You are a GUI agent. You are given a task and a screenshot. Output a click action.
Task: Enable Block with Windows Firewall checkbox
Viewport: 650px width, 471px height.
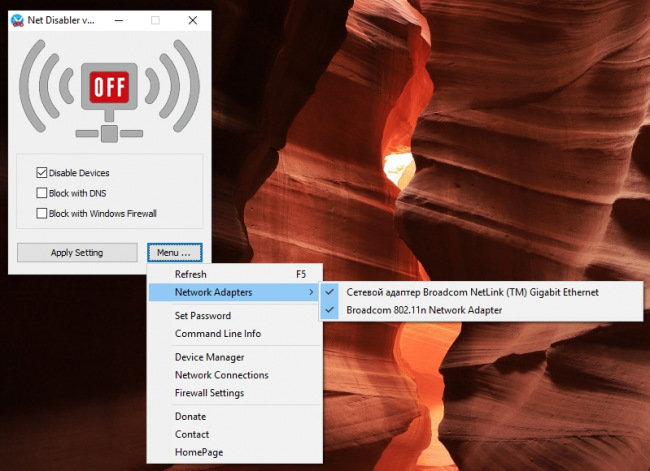pos(41,213)
